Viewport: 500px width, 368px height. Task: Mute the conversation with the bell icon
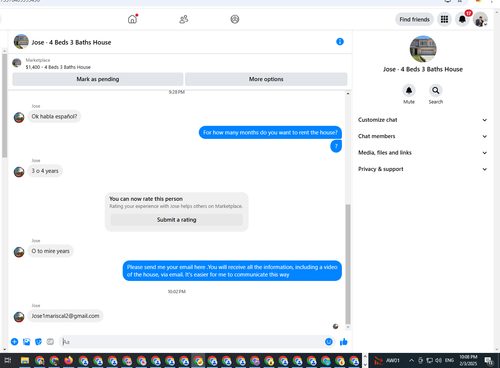pos(409,90)
